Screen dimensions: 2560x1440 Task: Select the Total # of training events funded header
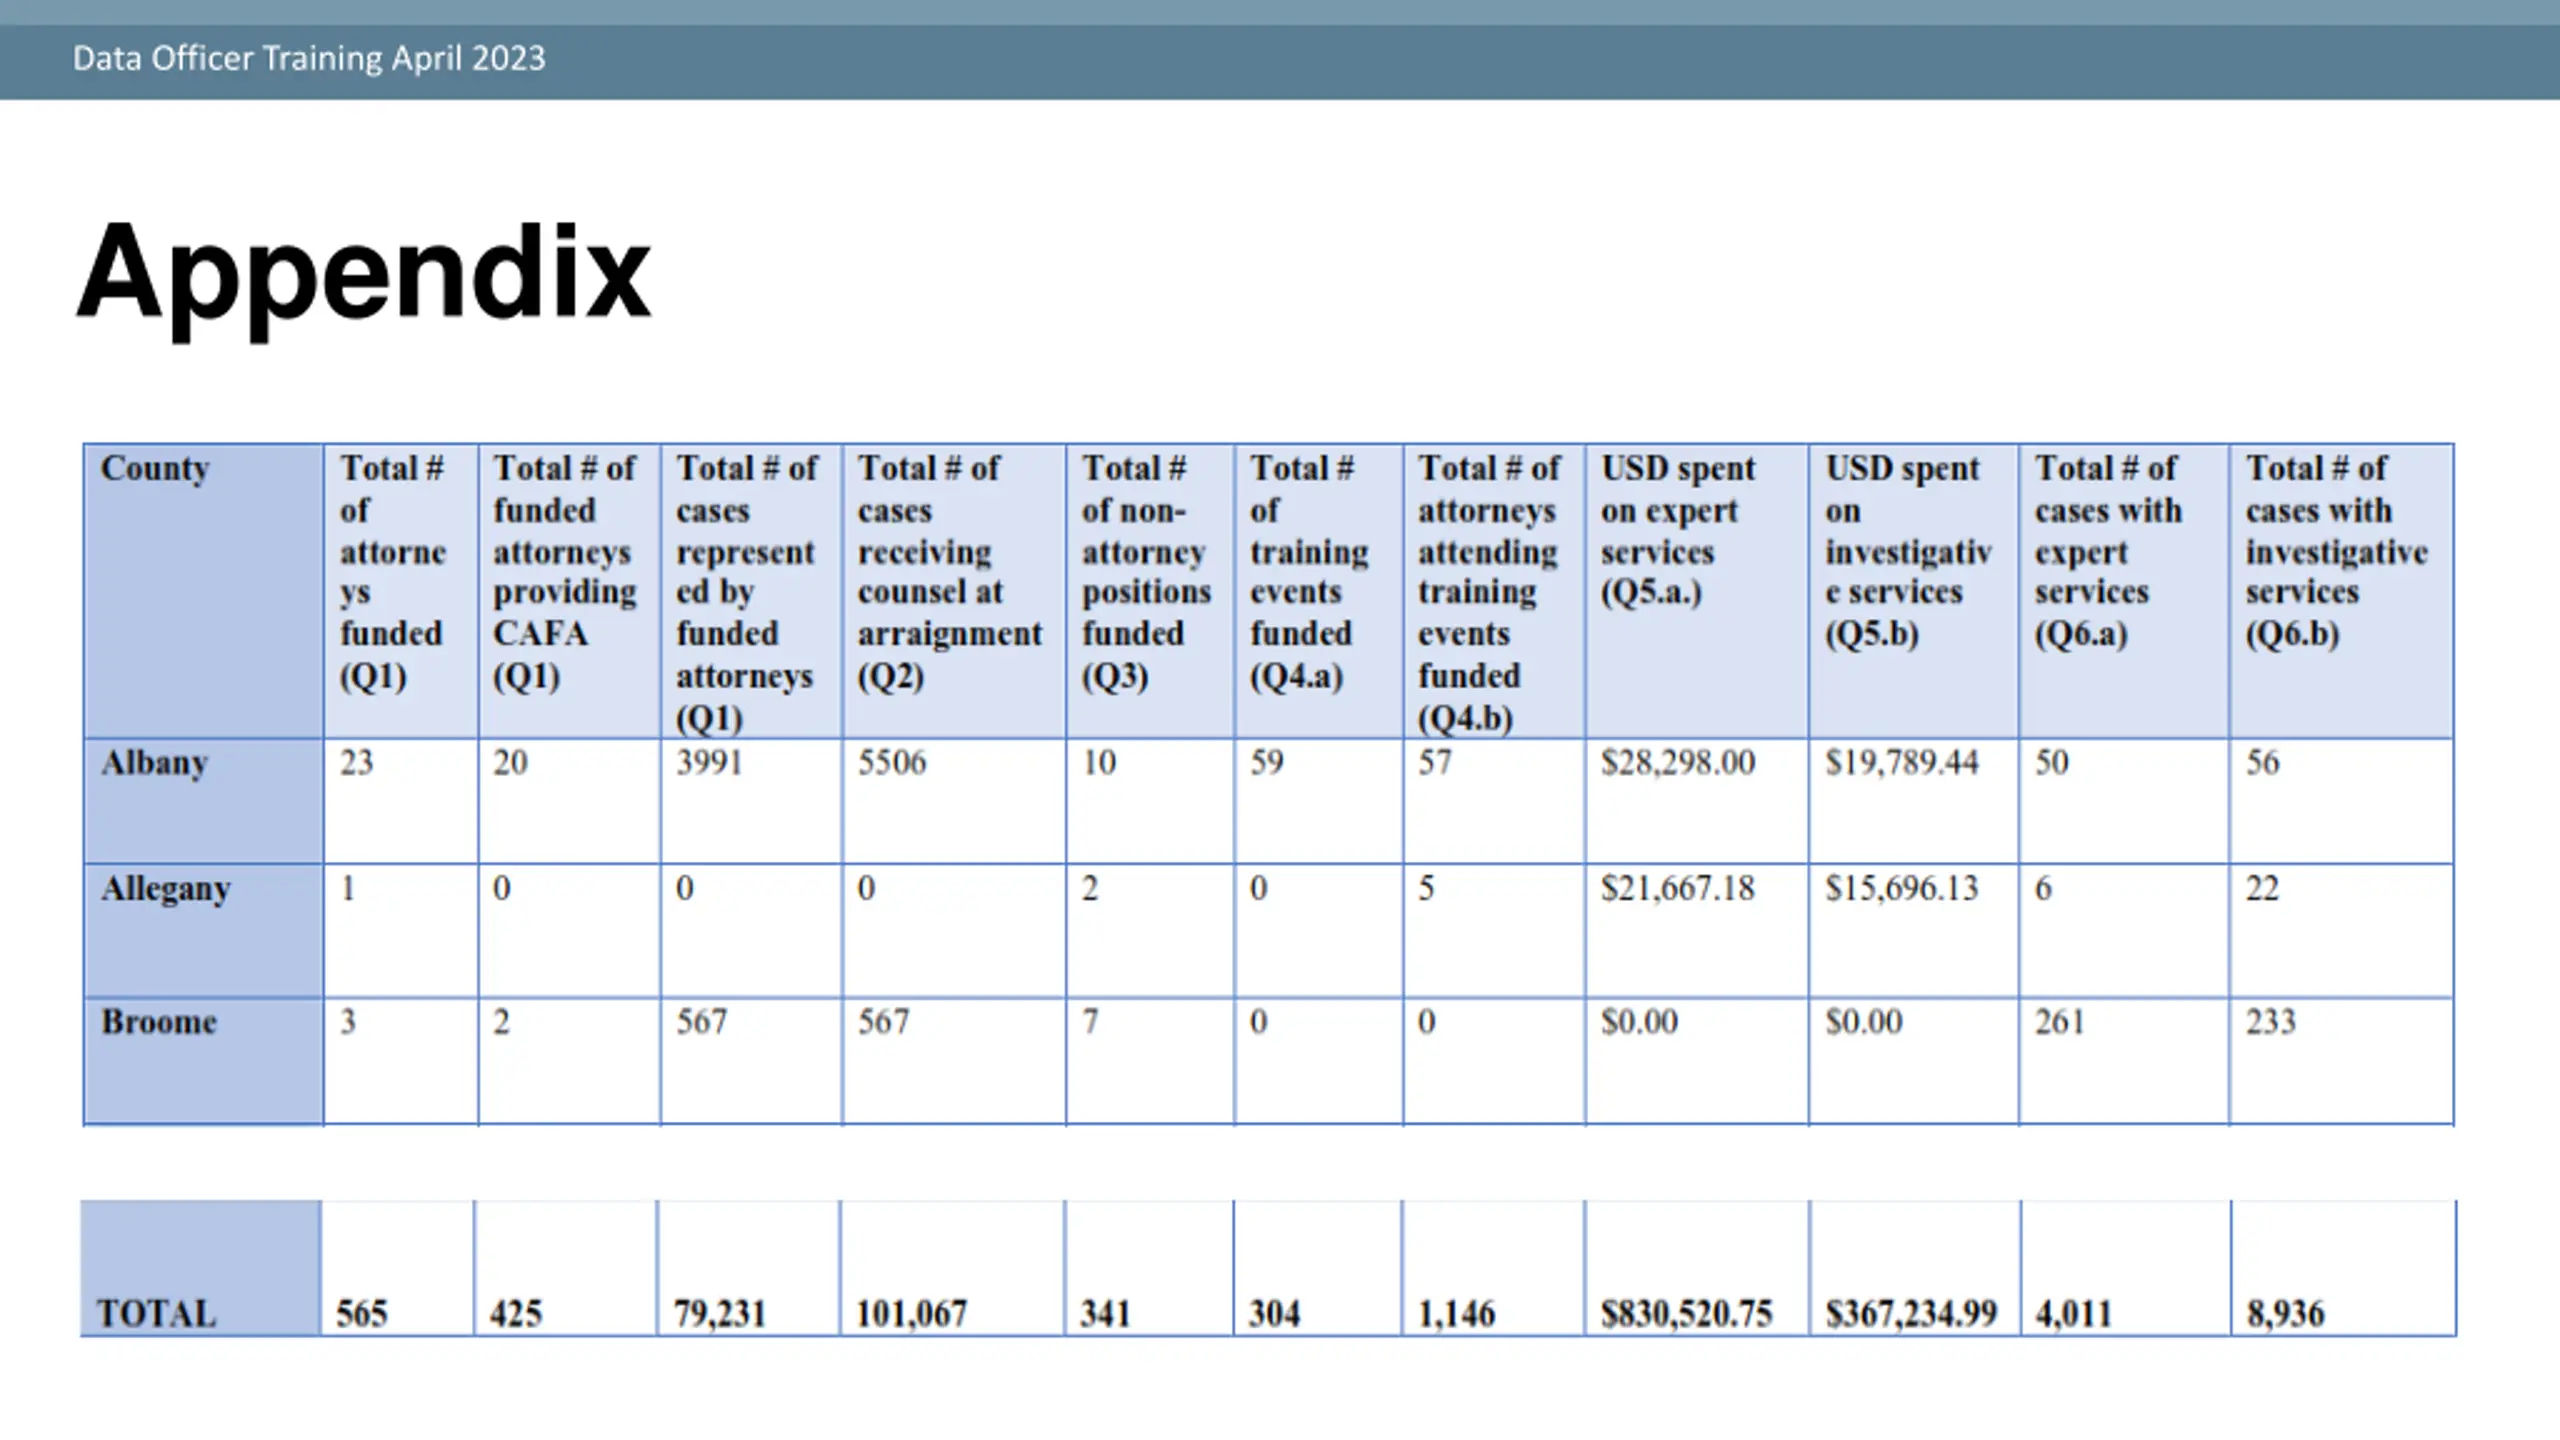1308,572
